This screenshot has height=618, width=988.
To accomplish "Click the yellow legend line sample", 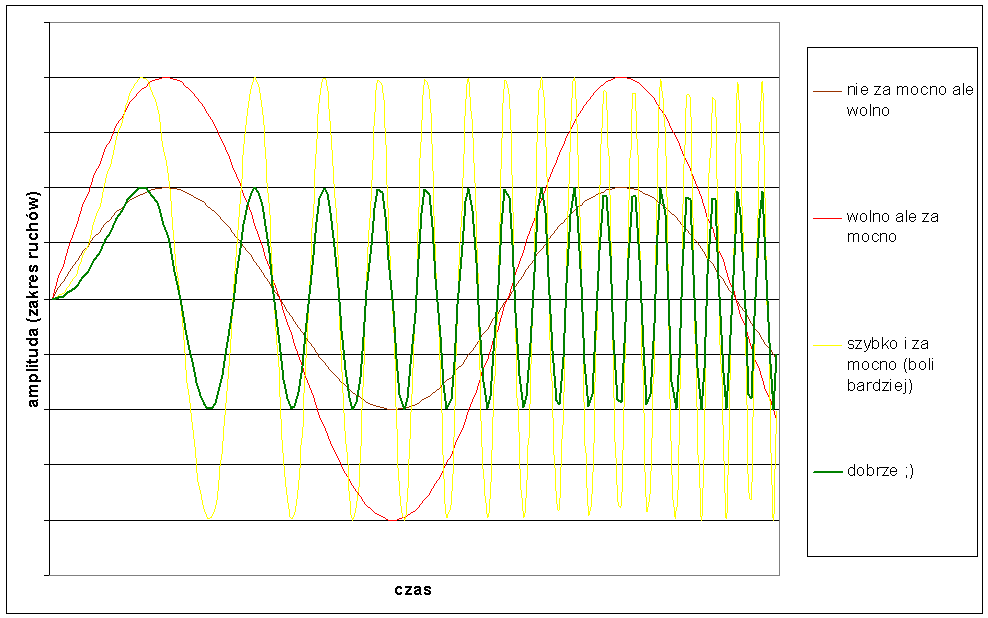I will pyautogui.click(x=827, y=345).
